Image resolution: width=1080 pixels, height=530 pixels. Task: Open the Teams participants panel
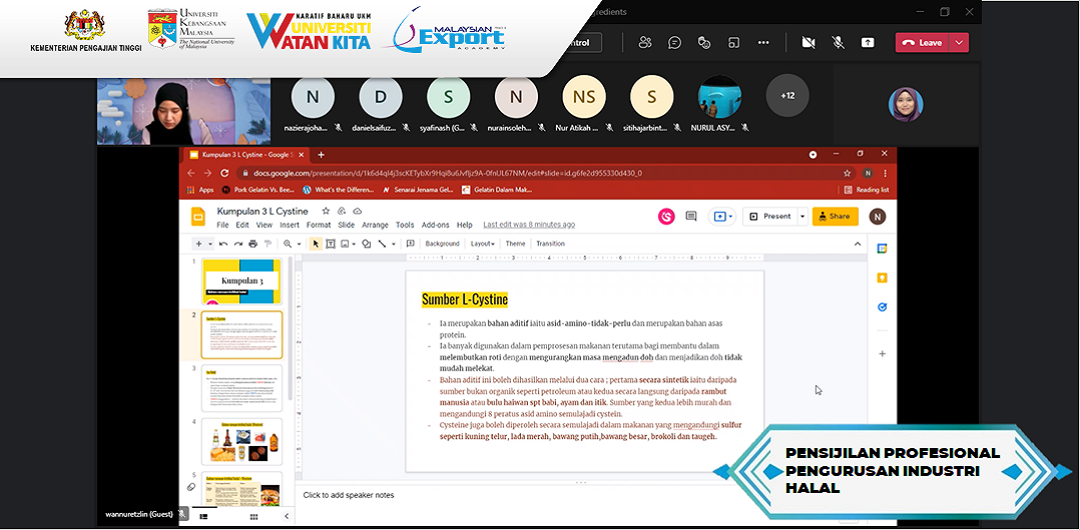645,42
